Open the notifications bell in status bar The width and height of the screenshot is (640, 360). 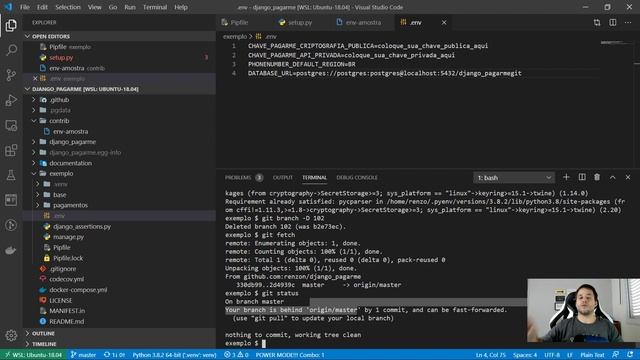[x=631, y=355]
